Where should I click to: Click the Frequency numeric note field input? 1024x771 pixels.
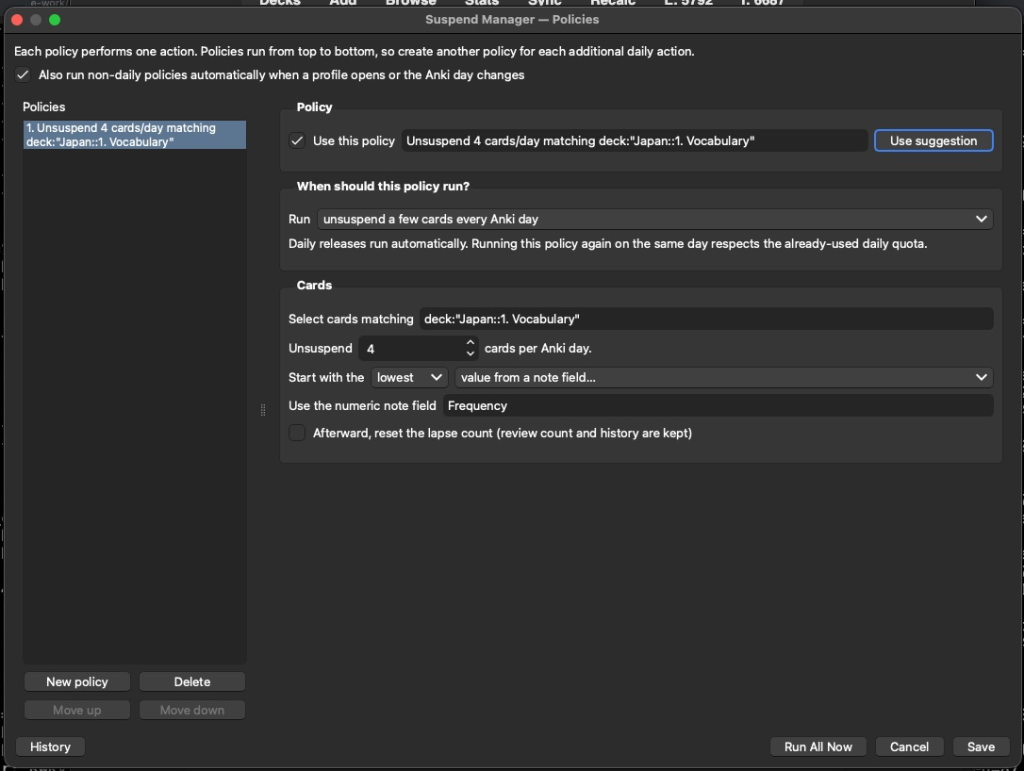pos(718,406)
